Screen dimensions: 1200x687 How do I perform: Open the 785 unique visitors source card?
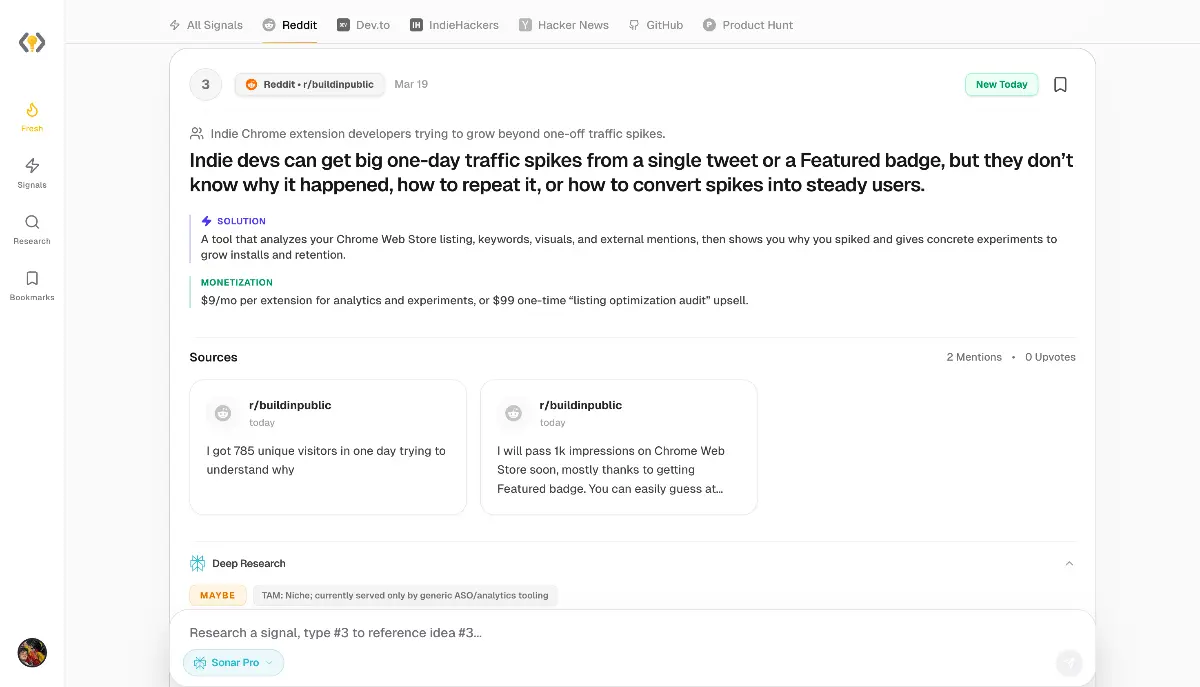coord(328,447)
